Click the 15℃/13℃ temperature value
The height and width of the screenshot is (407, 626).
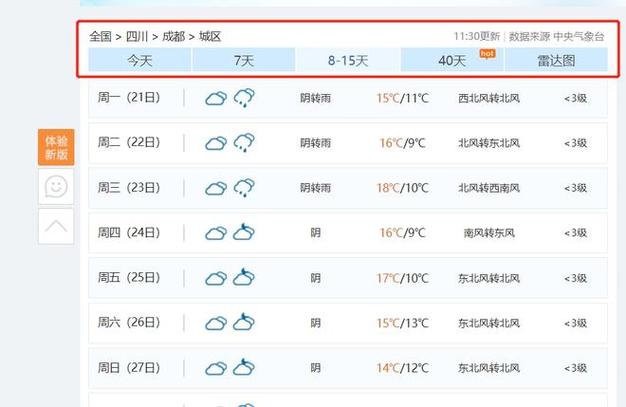tap(402, 322)
